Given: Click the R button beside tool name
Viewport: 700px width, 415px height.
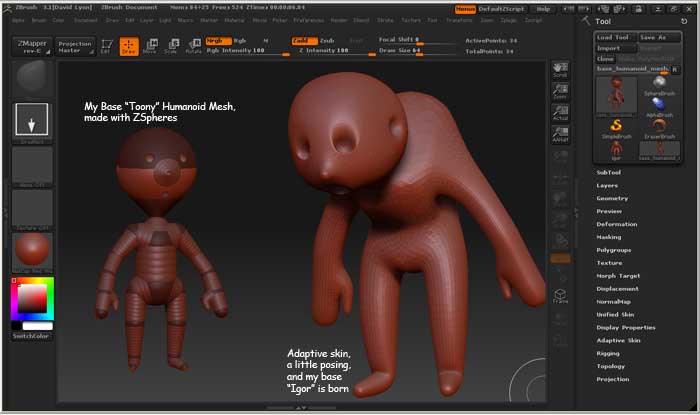Looking at the screenshot, I should (x=675, y=69).
